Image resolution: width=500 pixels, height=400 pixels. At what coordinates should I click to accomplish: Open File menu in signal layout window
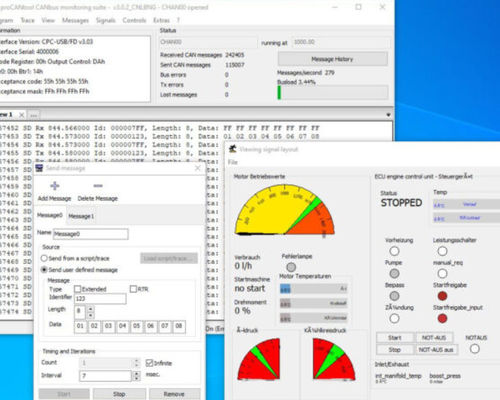coord(233,162)
